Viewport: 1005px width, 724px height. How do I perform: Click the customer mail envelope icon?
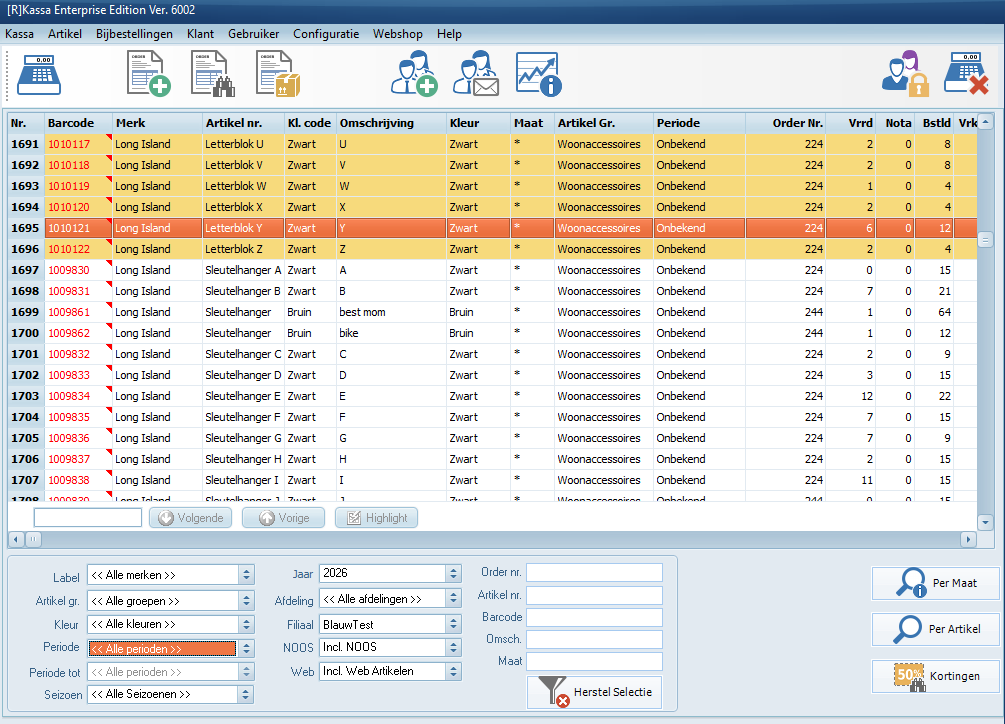[476, 75]
